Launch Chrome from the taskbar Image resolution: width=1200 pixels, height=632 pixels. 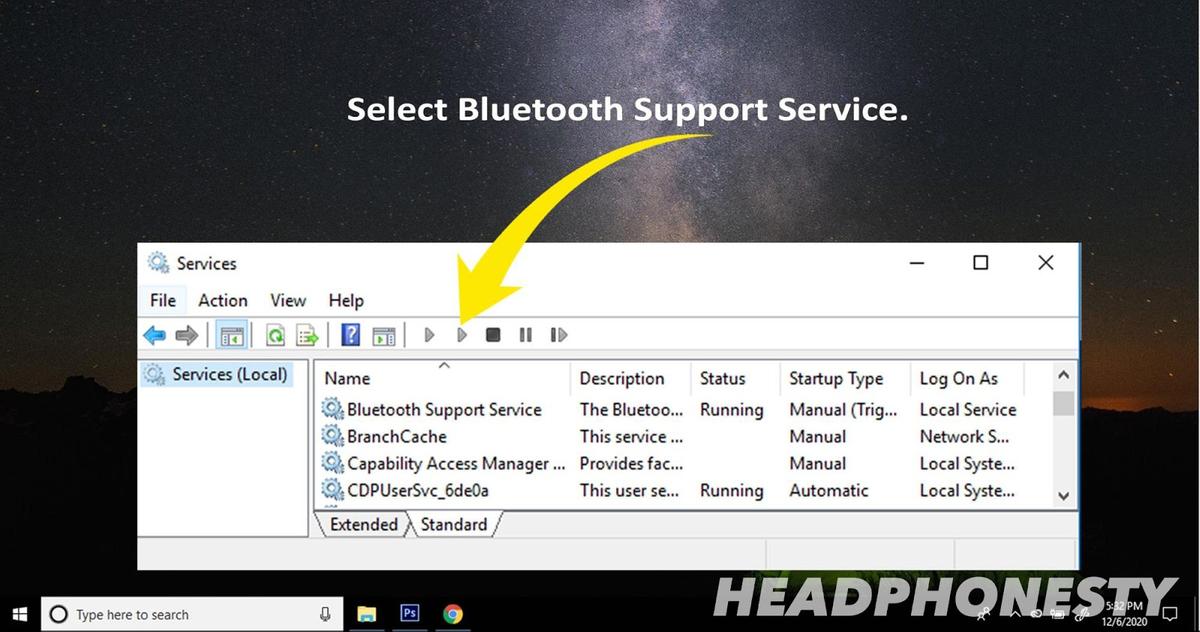pos(453,614)
